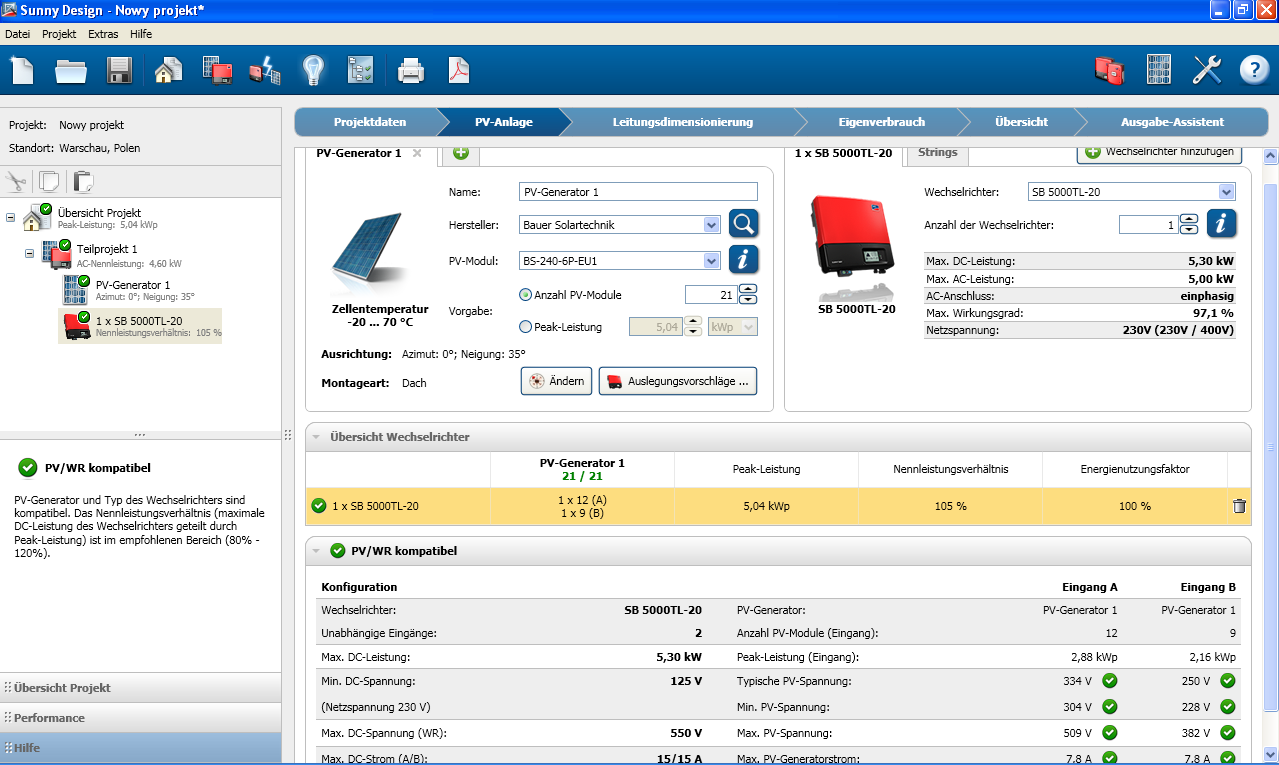Show PV module info for BS-240-6P-EU1
Viewport: 1279px width, 765px height.
click(x=743, y=259)
